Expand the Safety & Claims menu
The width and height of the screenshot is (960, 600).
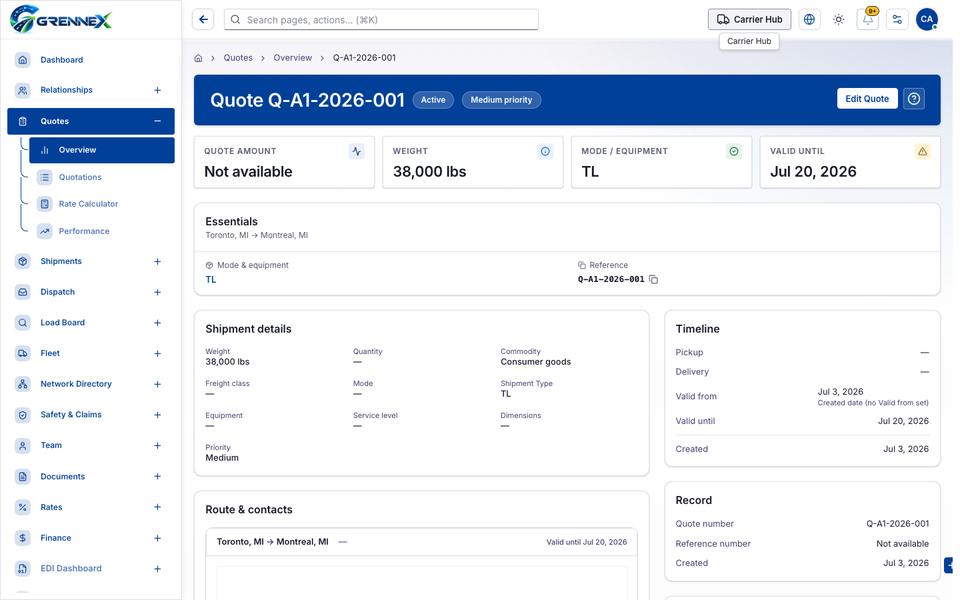point(157,414)
